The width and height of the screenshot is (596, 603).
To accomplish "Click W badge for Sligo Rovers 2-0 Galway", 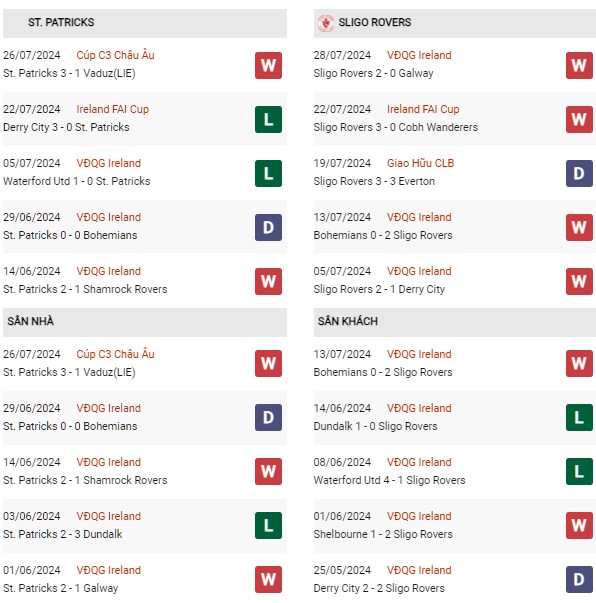I will (579, 65).
